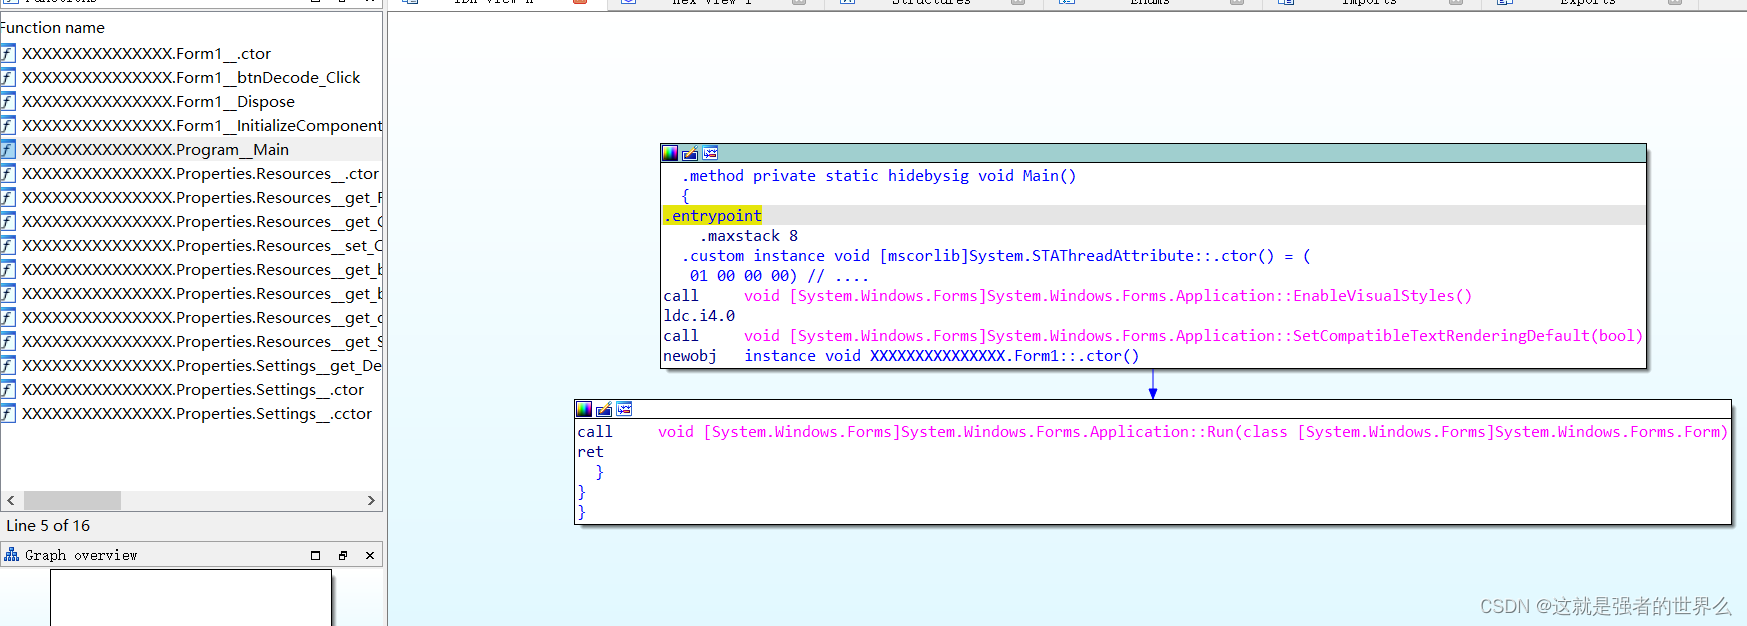Open the color palette icon on the Main() node
Screen dimensions: 1747x626
tap(670, 153)
